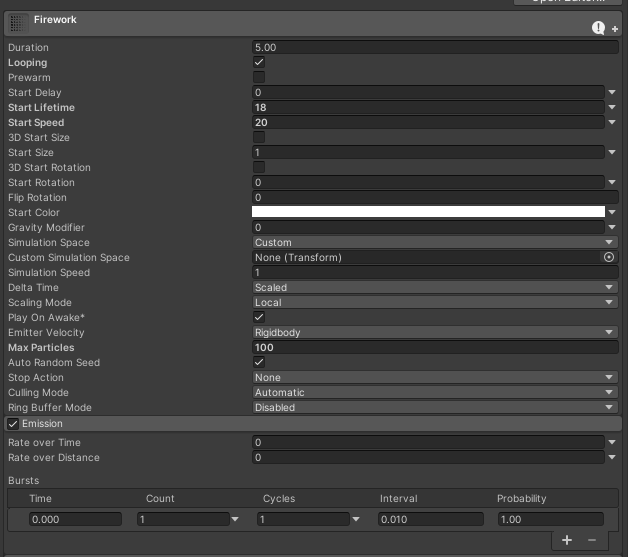Image resolution: width=628 pixels, height=557 pixels.
Task: Remove burst with the minus button
Action: click(x=592, y=540)
